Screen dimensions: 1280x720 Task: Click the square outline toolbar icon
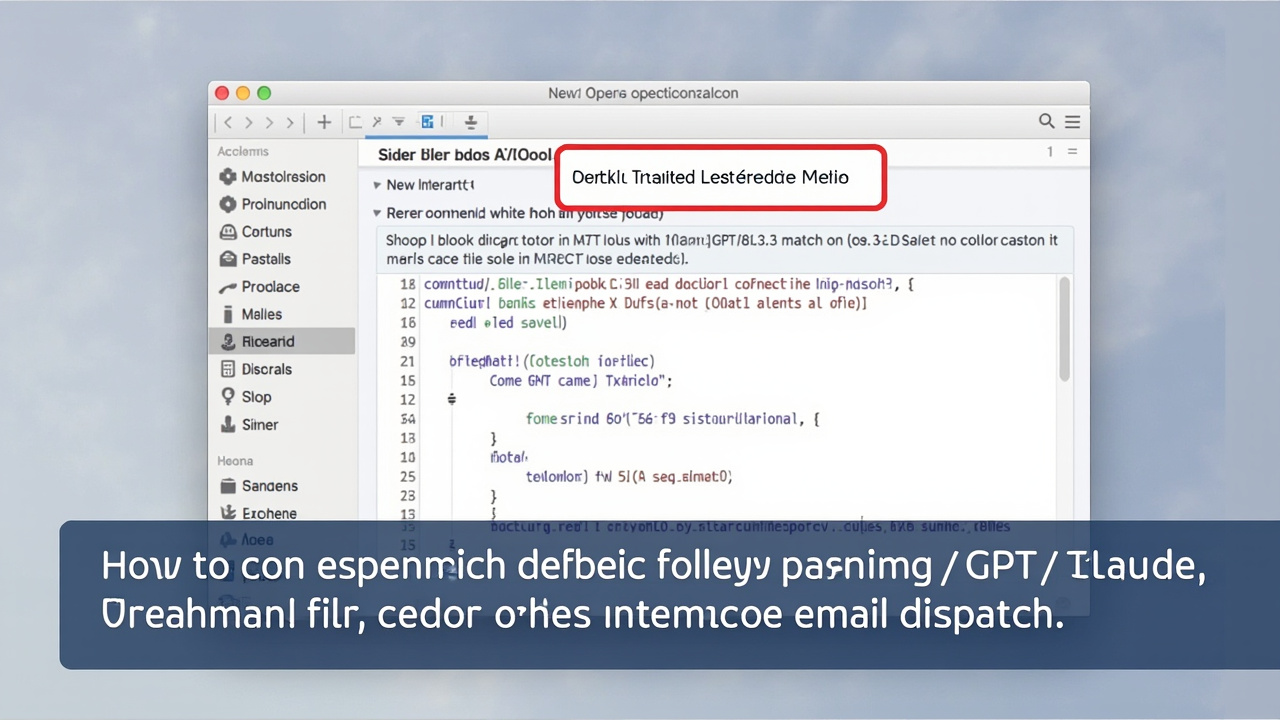pyautogui.click(x=354, y=122)
